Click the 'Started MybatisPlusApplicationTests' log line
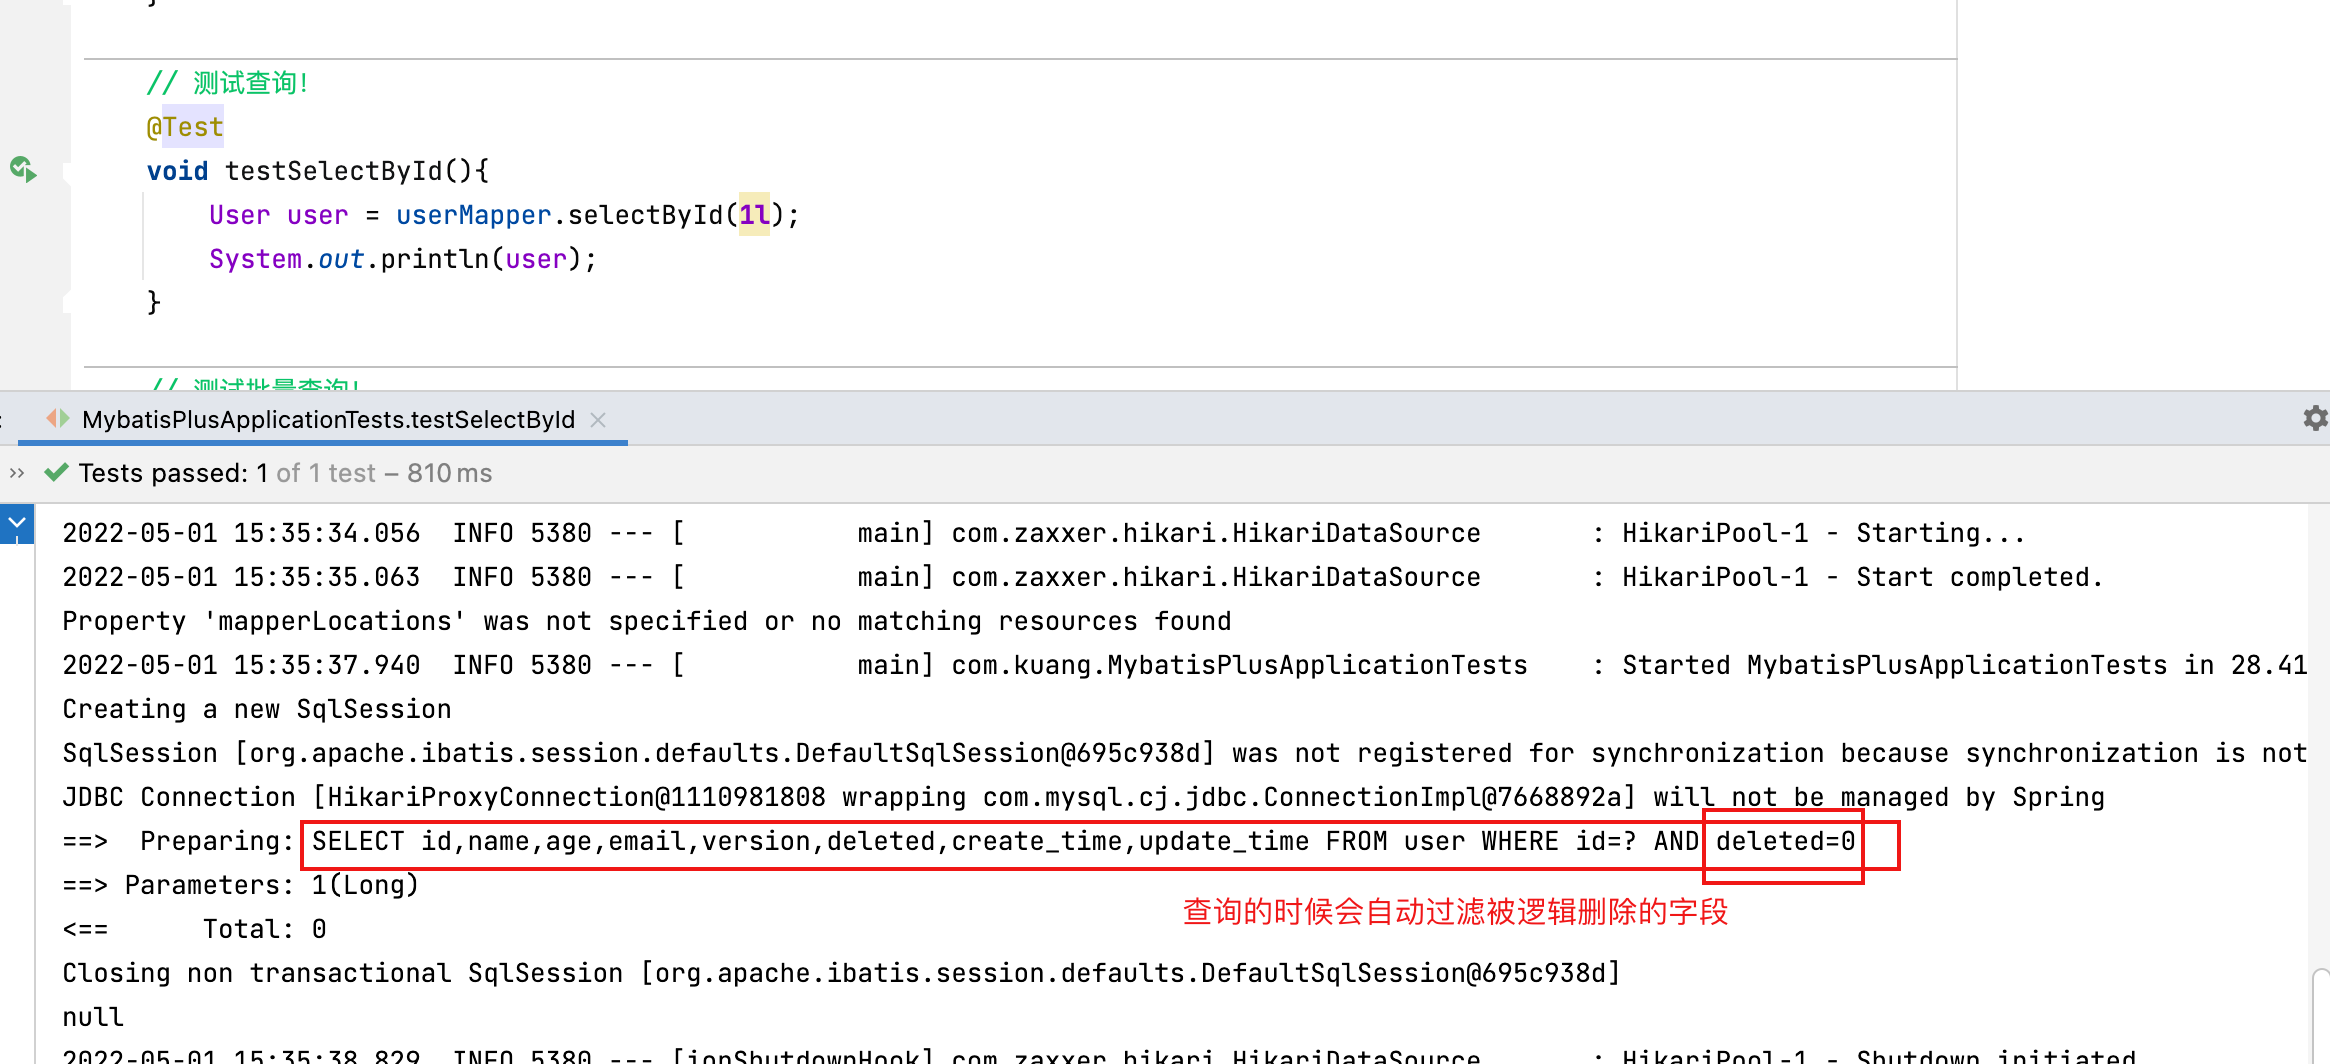2330x1064 pixels. point(1185,665)
